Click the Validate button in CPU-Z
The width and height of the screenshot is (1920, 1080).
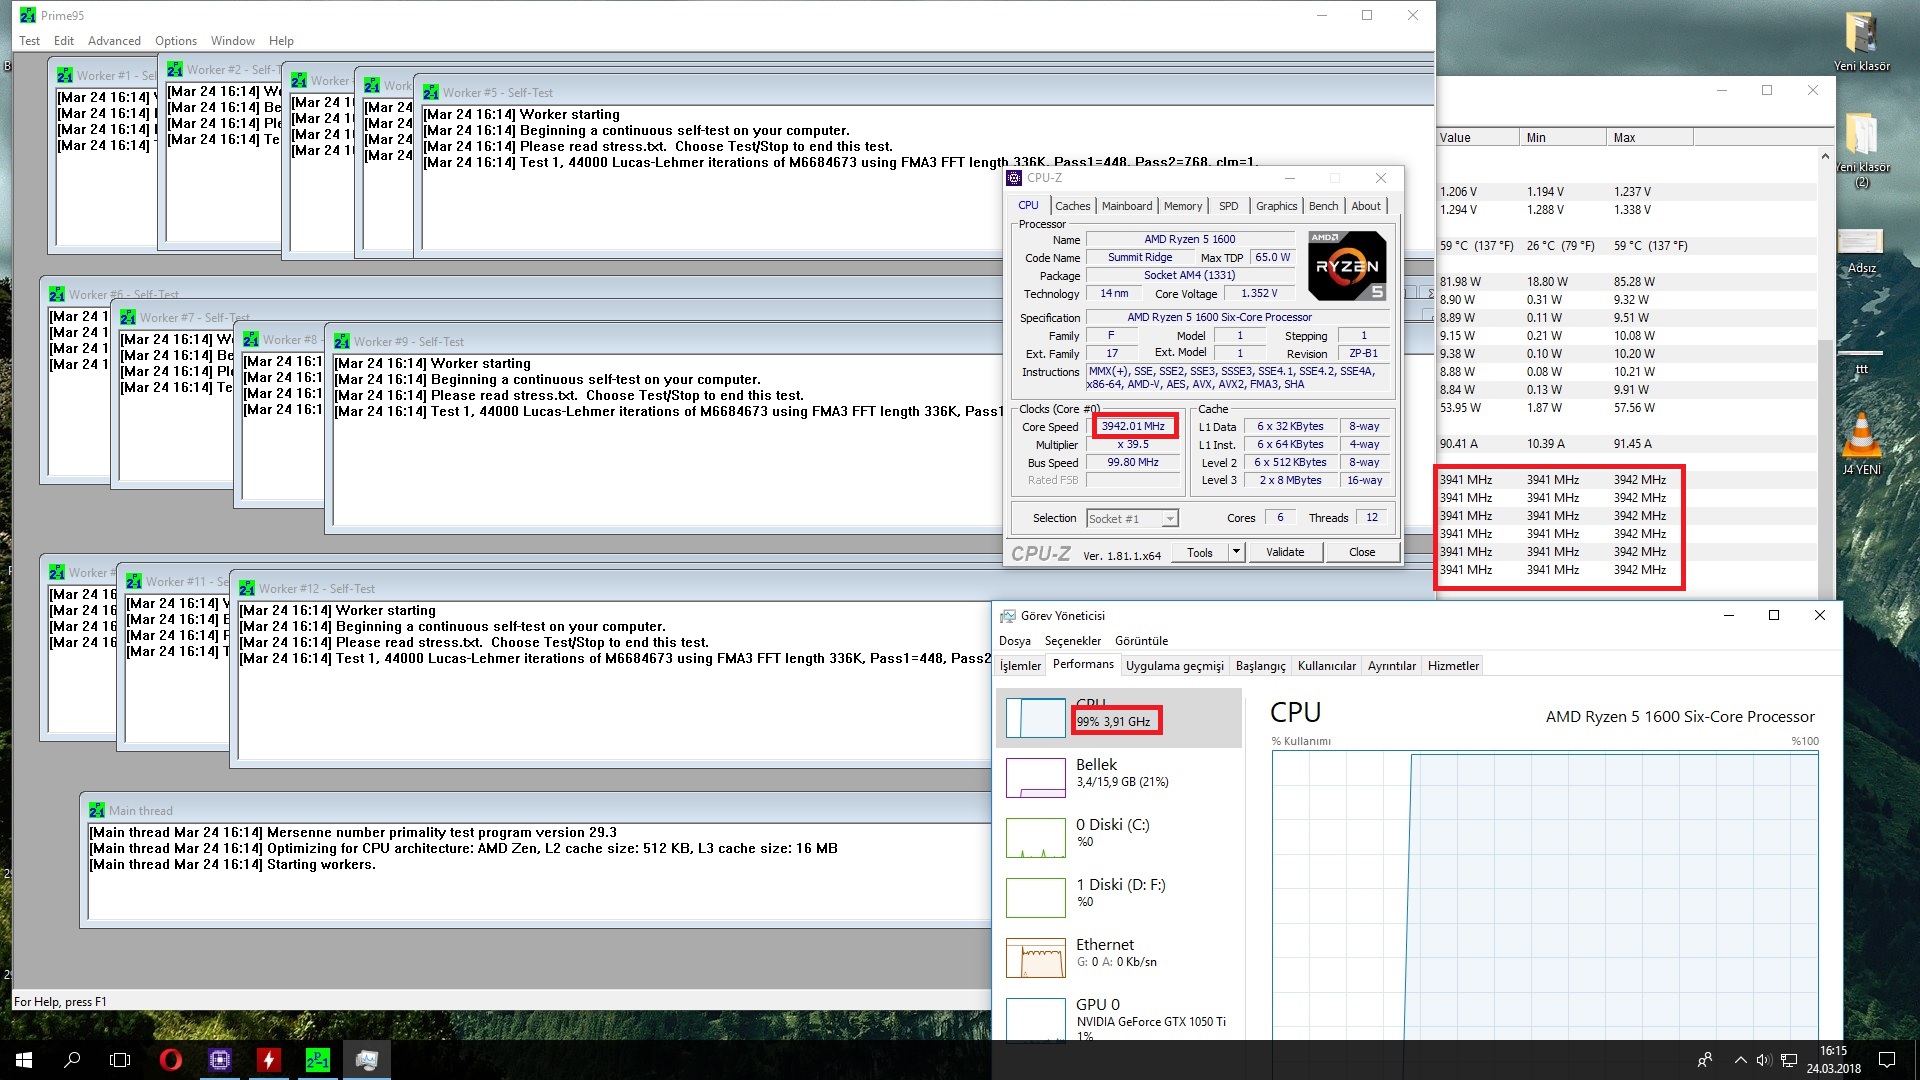point(1284,551)
